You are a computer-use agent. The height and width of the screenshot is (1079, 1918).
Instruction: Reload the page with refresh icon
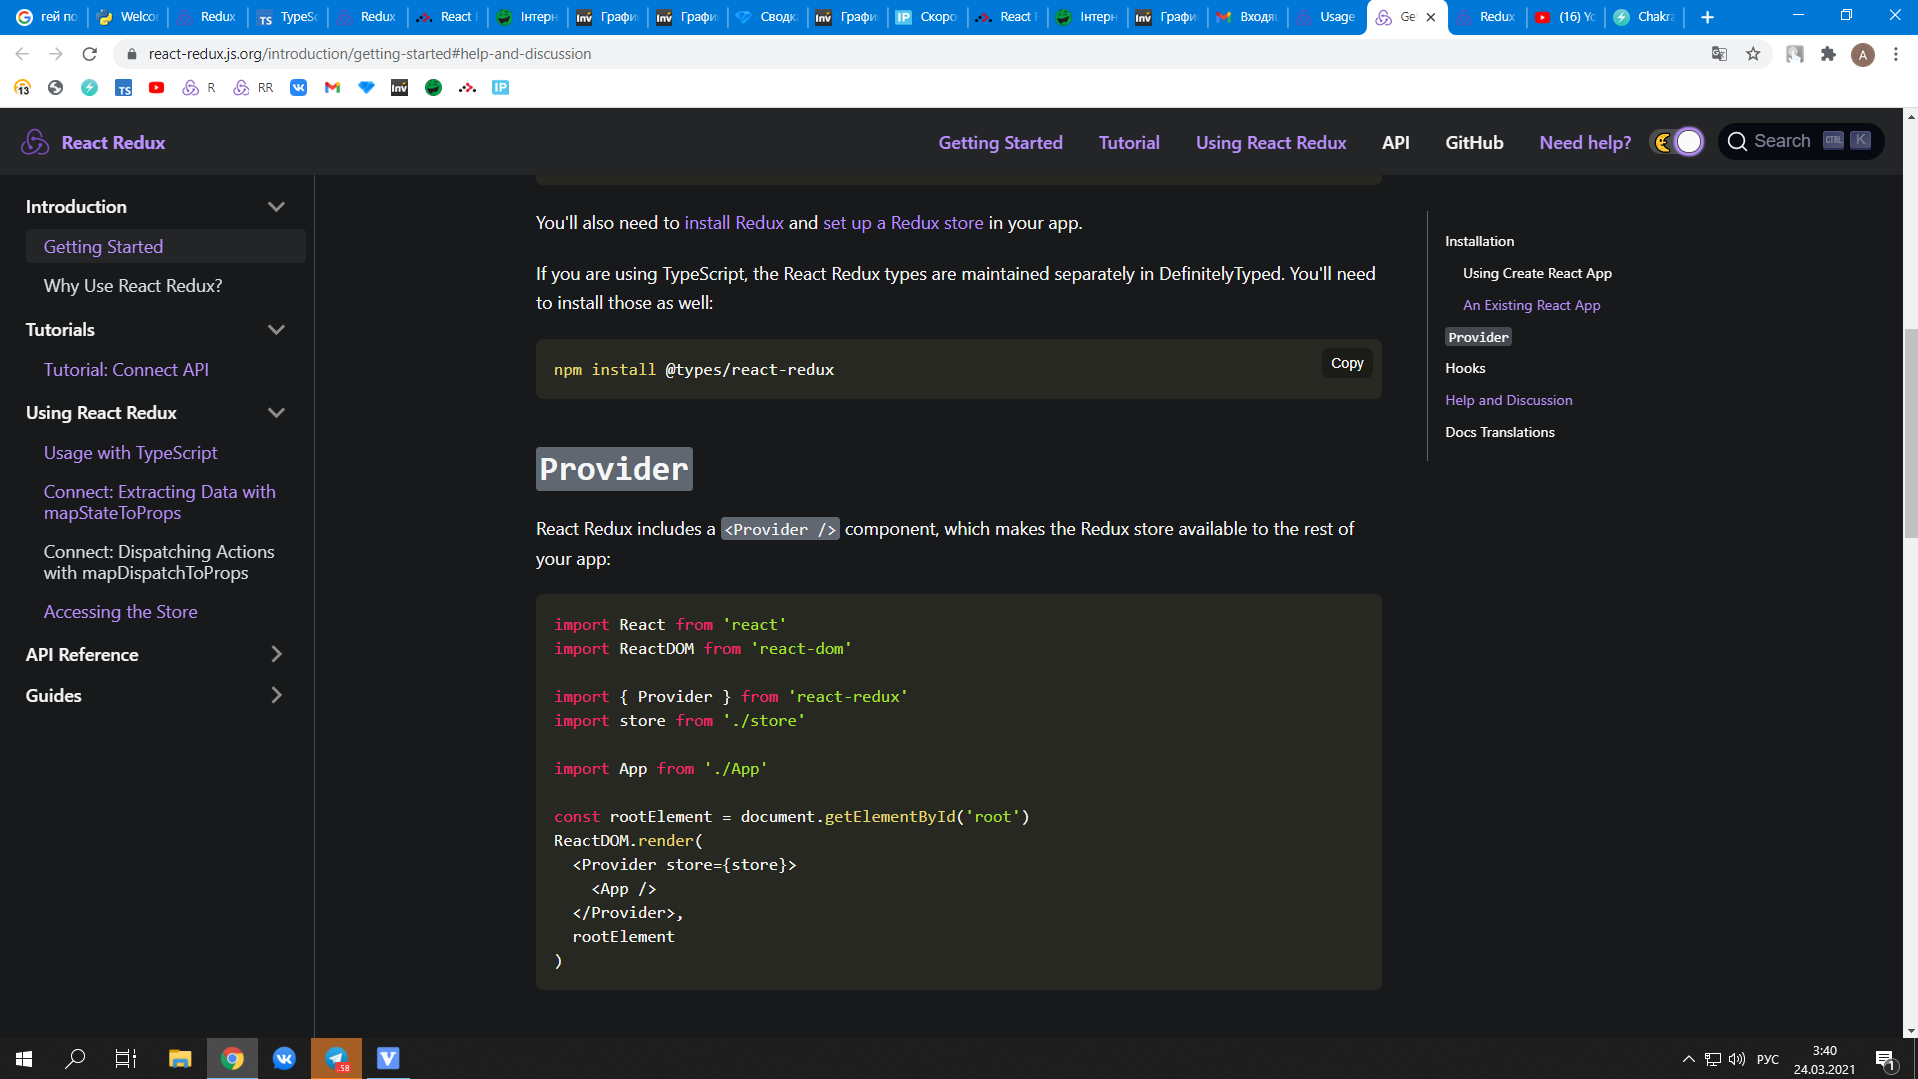pyautogui.click(x=90, y=54)
